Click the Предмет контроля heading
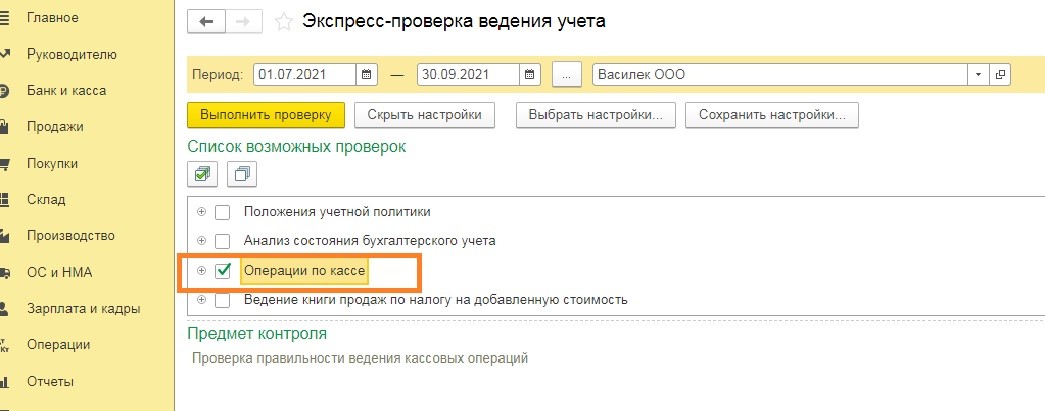This screenshot has height=411, width=1045. (x=257, y=334)
